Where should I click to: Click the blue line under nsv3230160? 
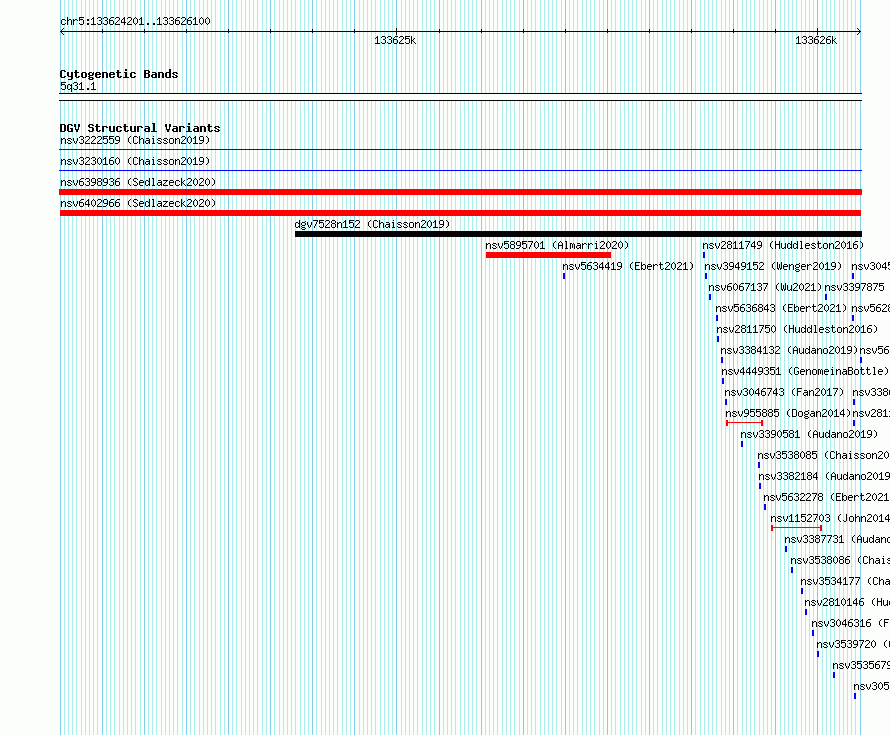coord(460,171)
